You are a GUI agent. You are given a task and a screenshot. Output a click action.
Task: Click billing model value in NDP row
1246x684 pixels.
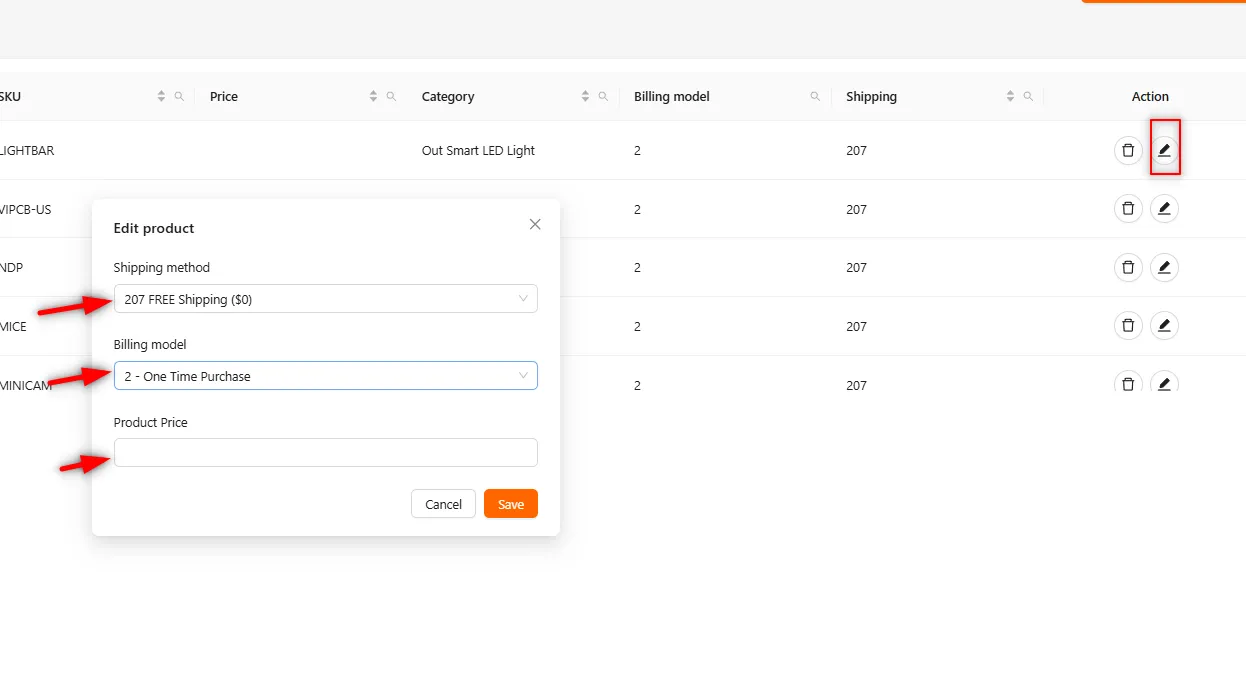[x=637, y=267]
